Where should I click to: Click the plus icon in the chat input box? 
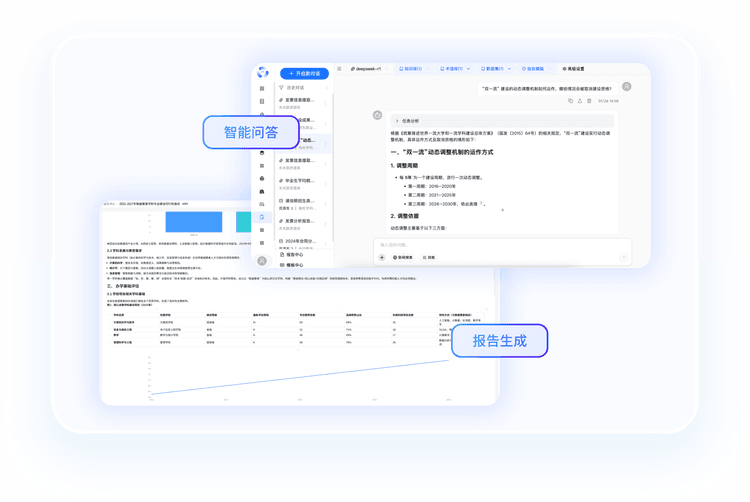pos(382,257)
